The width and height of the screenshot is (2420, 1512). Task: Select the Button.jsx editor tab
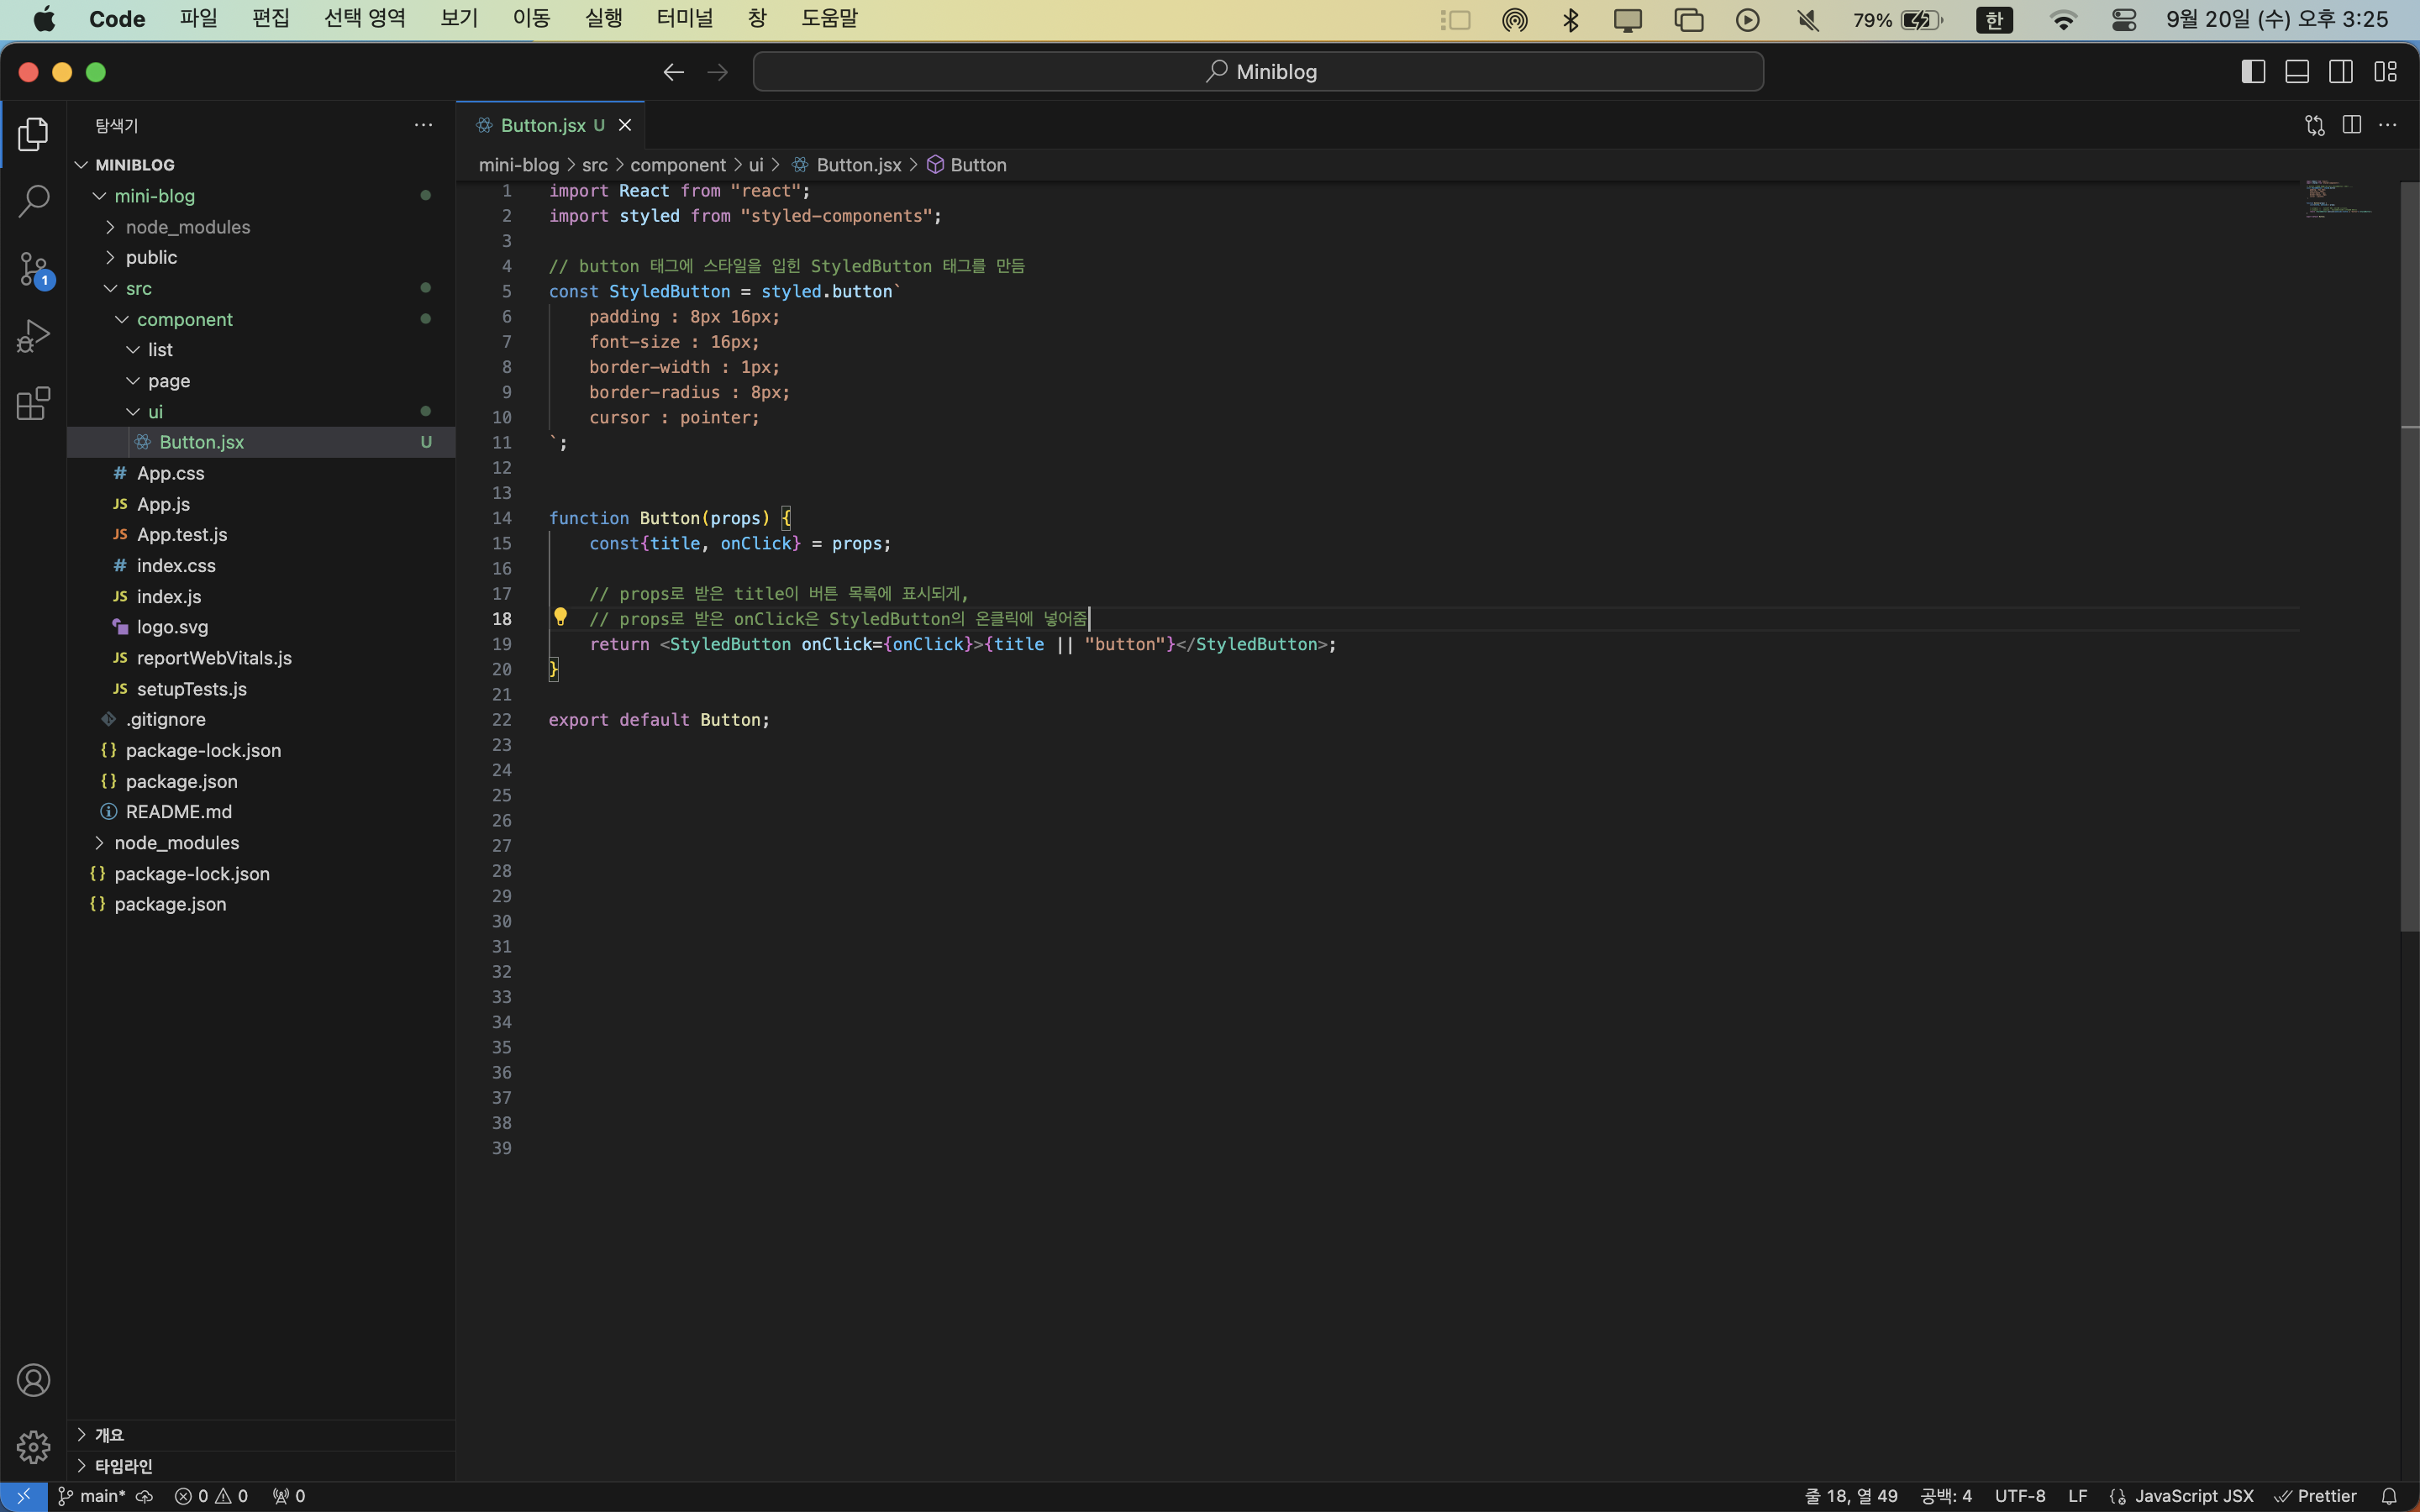pos(543,125)
